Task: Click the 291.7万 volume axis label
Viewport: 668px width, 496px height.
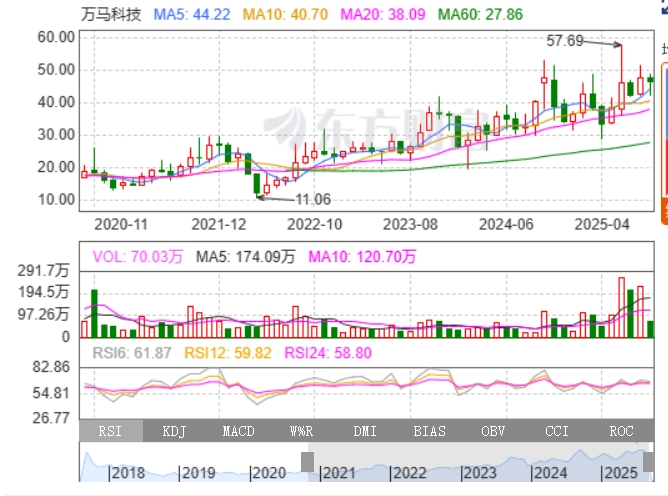Action: click(x=43, y=271)
